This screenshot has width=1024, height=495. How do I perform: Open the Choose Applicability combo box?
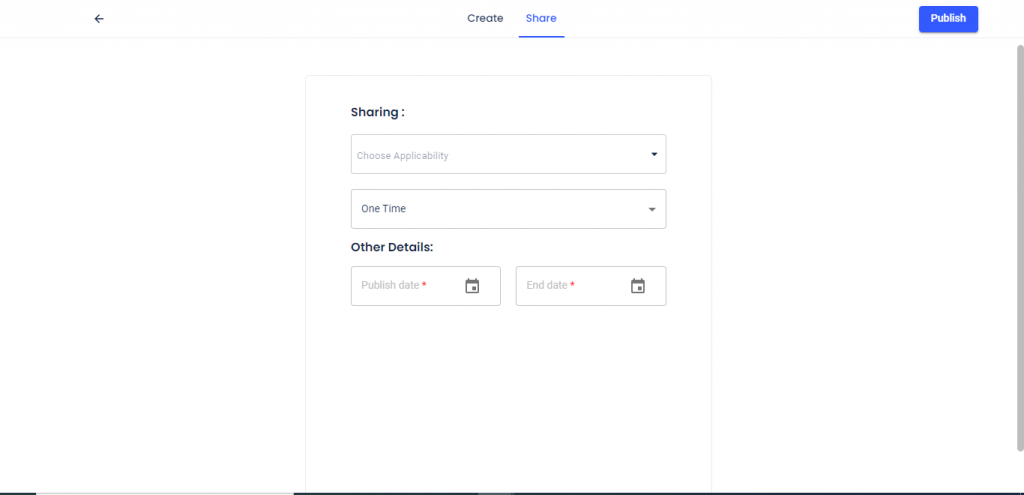(509, 154)
